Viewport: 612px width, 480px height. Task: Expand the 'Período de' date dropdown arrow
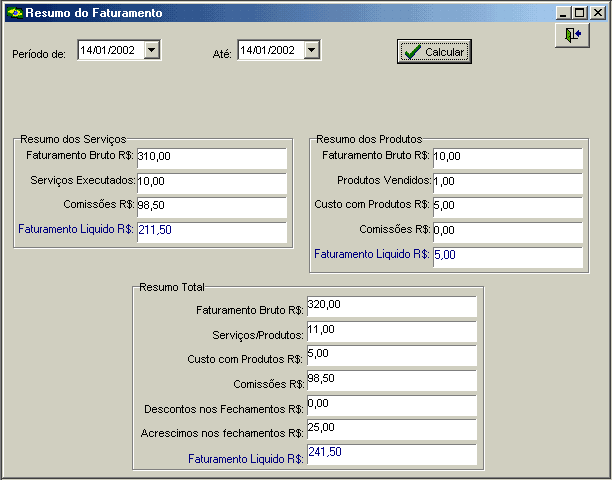151,50
